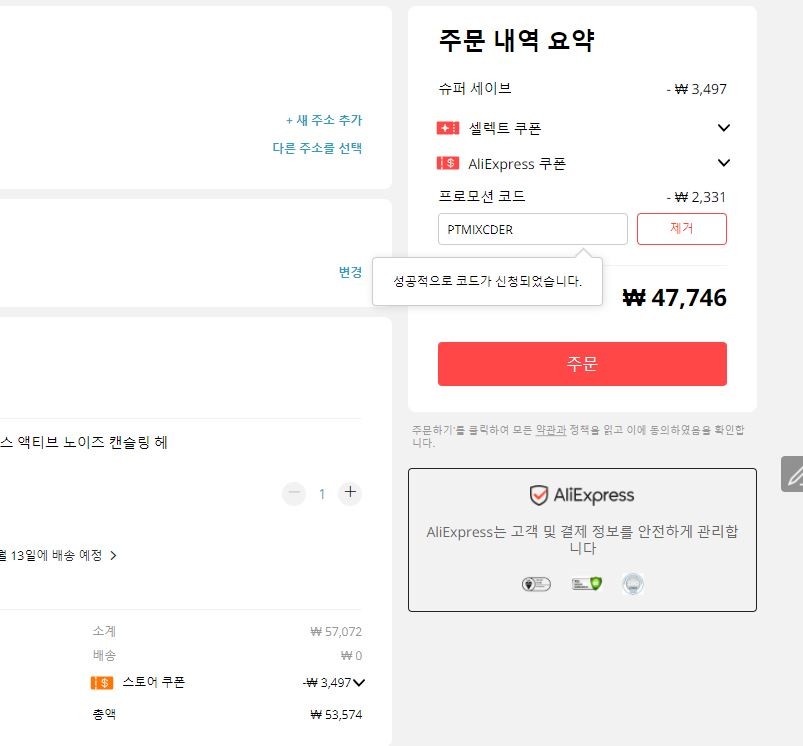Click the orange store coupon icon

[x=101, y=683]
